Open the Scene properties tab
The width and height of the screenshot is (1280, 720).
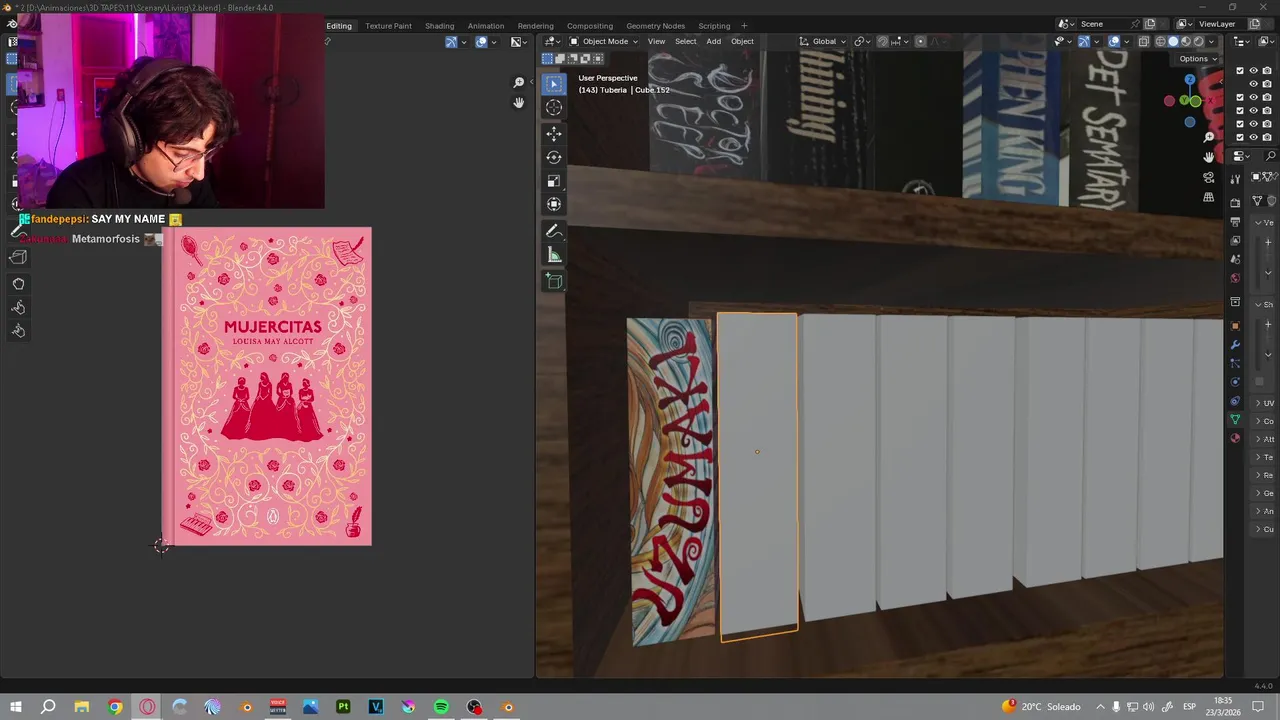pyautogui.click(x=1235, y=259)
